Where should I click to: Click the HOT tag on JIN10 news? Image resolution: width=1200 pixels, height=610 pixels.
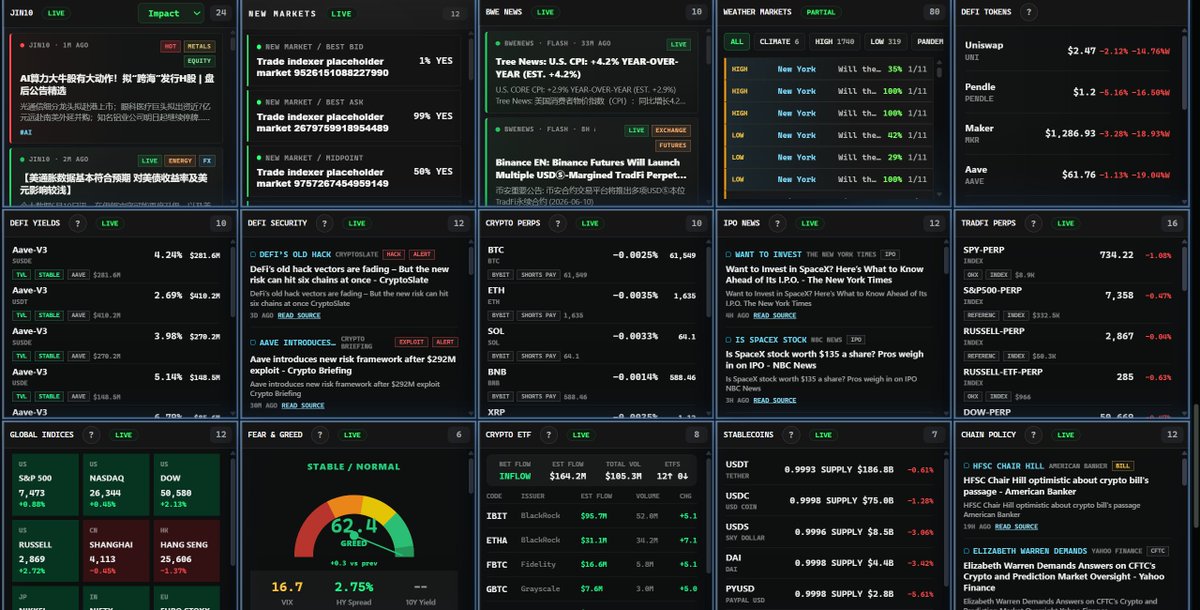click(170, 46)
